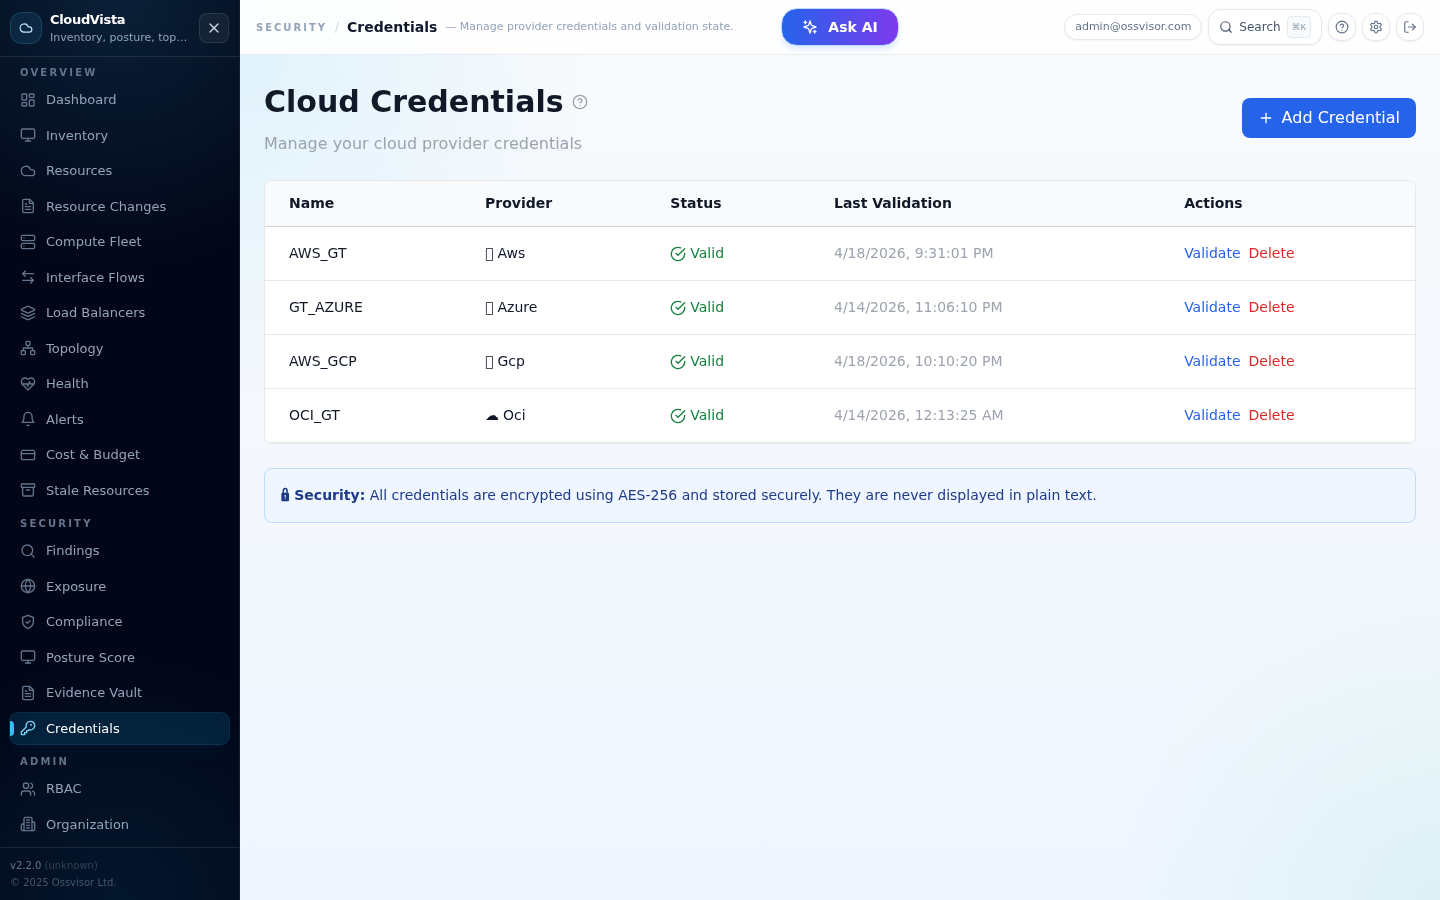Click the Dashboard grid icon
Screen dimensions: 1440x900
pos(28,100)
